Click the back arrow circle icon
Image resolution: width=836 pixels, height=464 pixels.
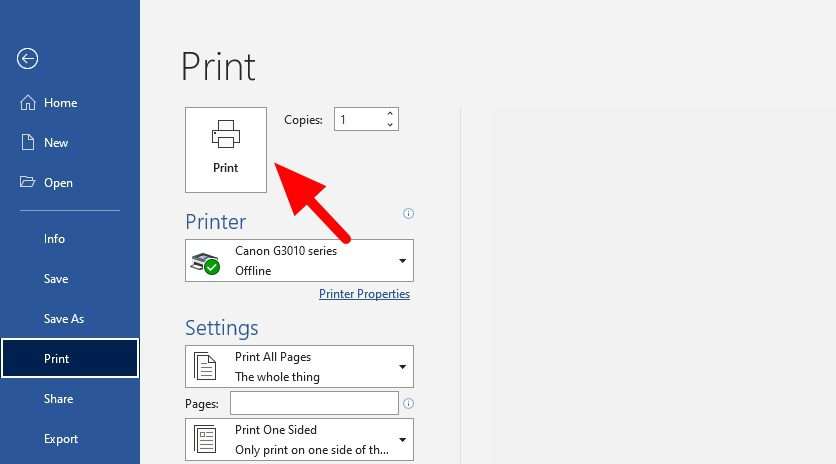(x=27, y=59)
